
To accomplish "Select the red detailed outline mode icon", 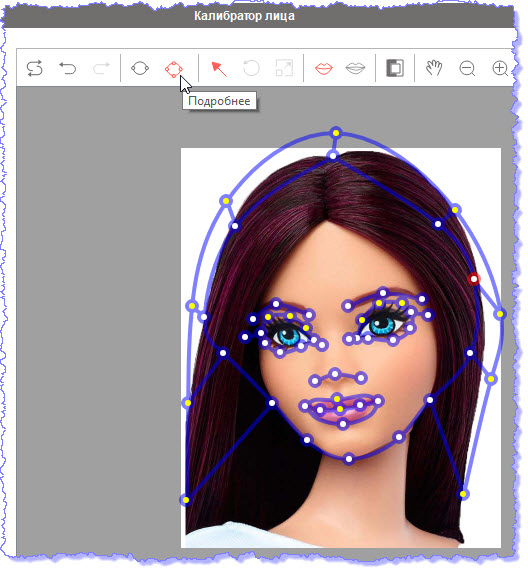I will [174, 69].
